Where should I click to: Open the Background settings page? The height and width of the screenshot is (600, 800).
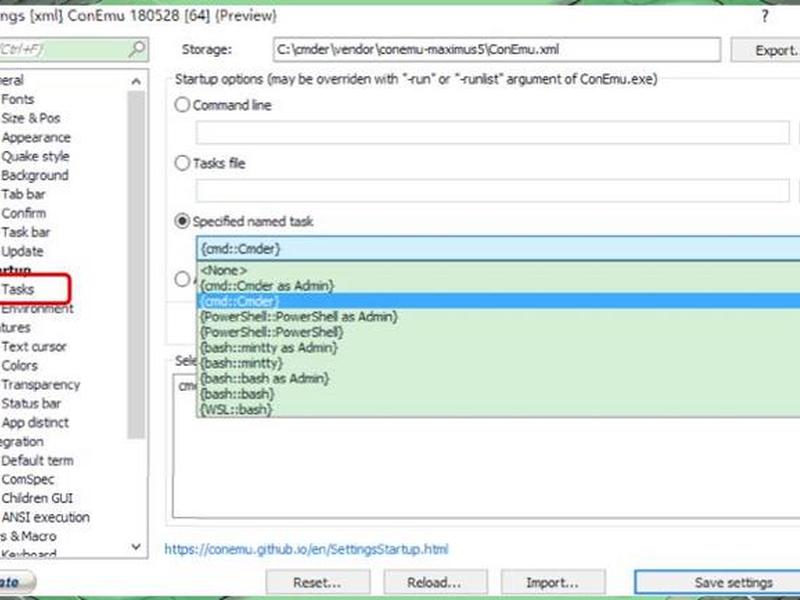point(35,175)
